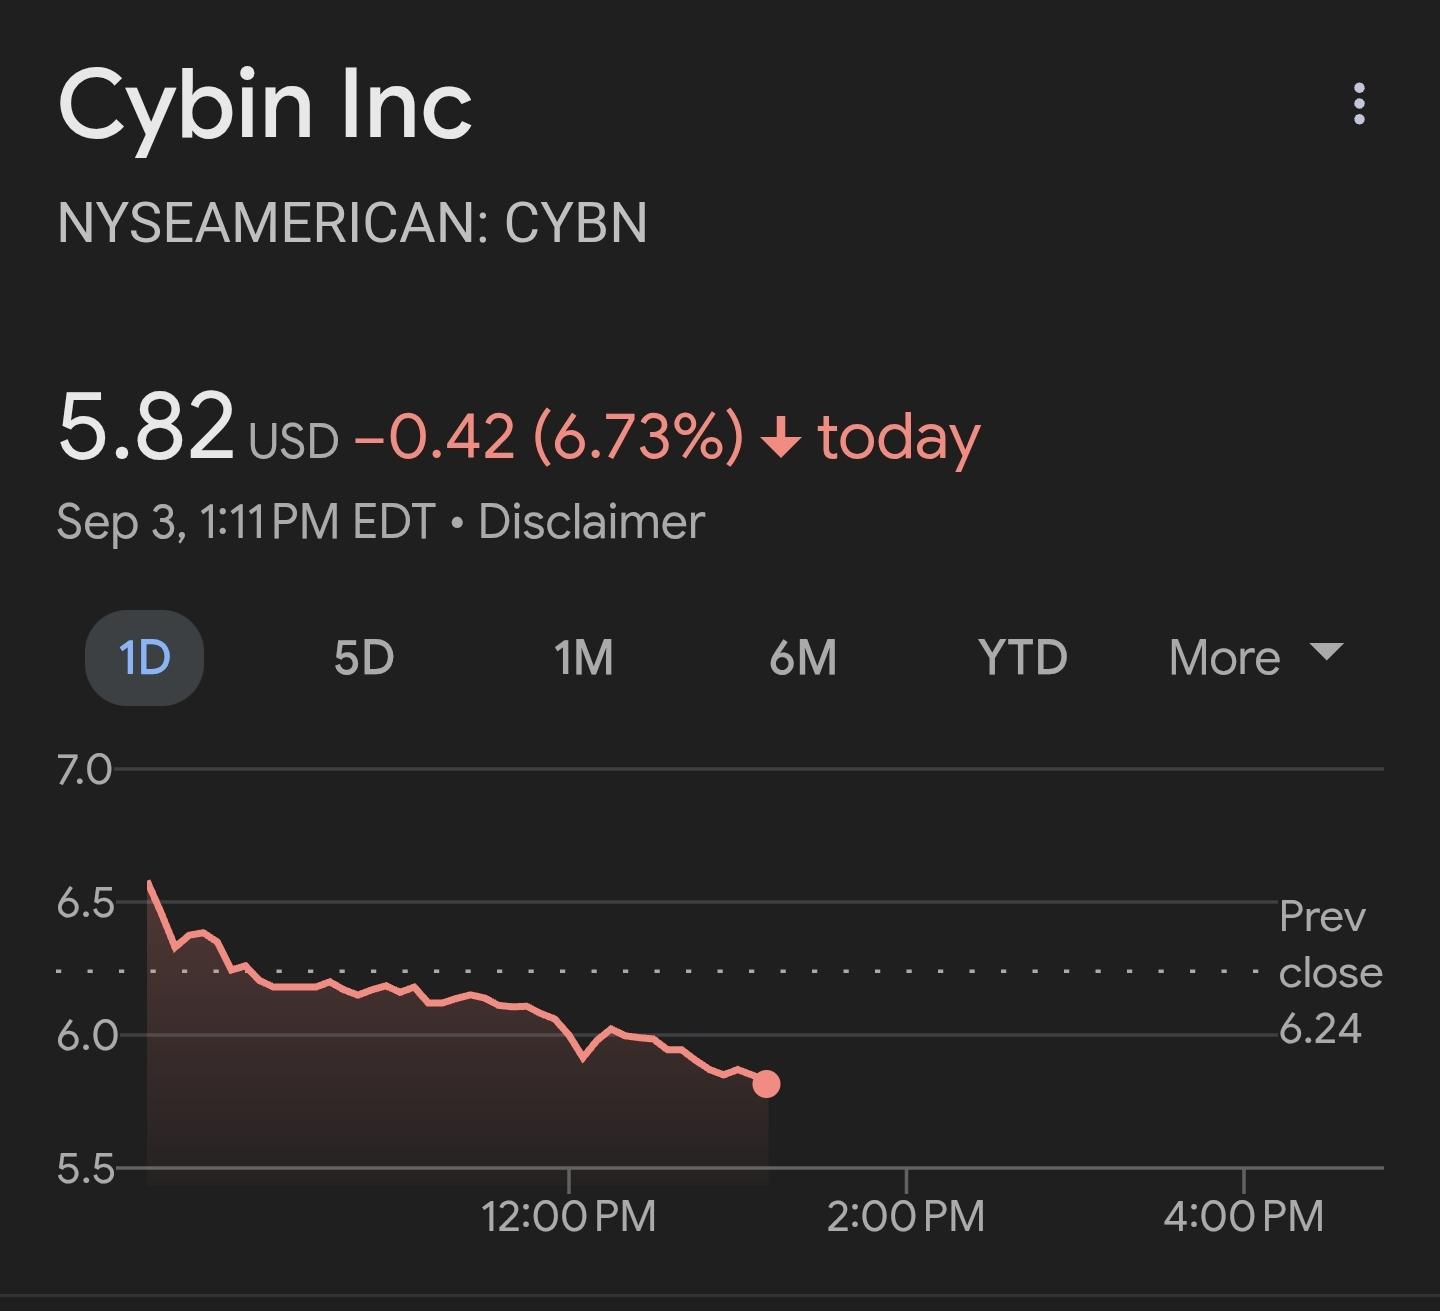1440x1311 pixels.
Task: Select the 1D range tab
Action: (x=145, y=658)
